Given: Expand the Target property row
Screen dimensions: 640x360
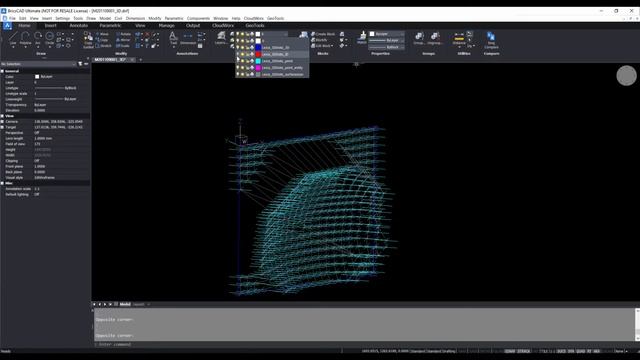Looking at the screenshot, I should click(x=2, y=127).
